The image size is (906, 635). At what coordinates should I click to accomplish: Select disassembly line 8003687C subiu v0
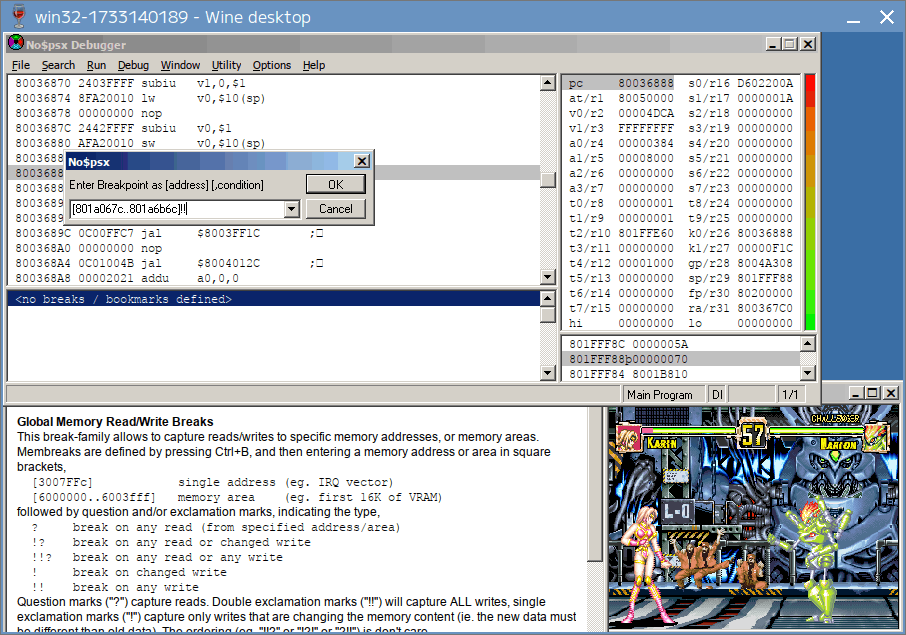273,128
